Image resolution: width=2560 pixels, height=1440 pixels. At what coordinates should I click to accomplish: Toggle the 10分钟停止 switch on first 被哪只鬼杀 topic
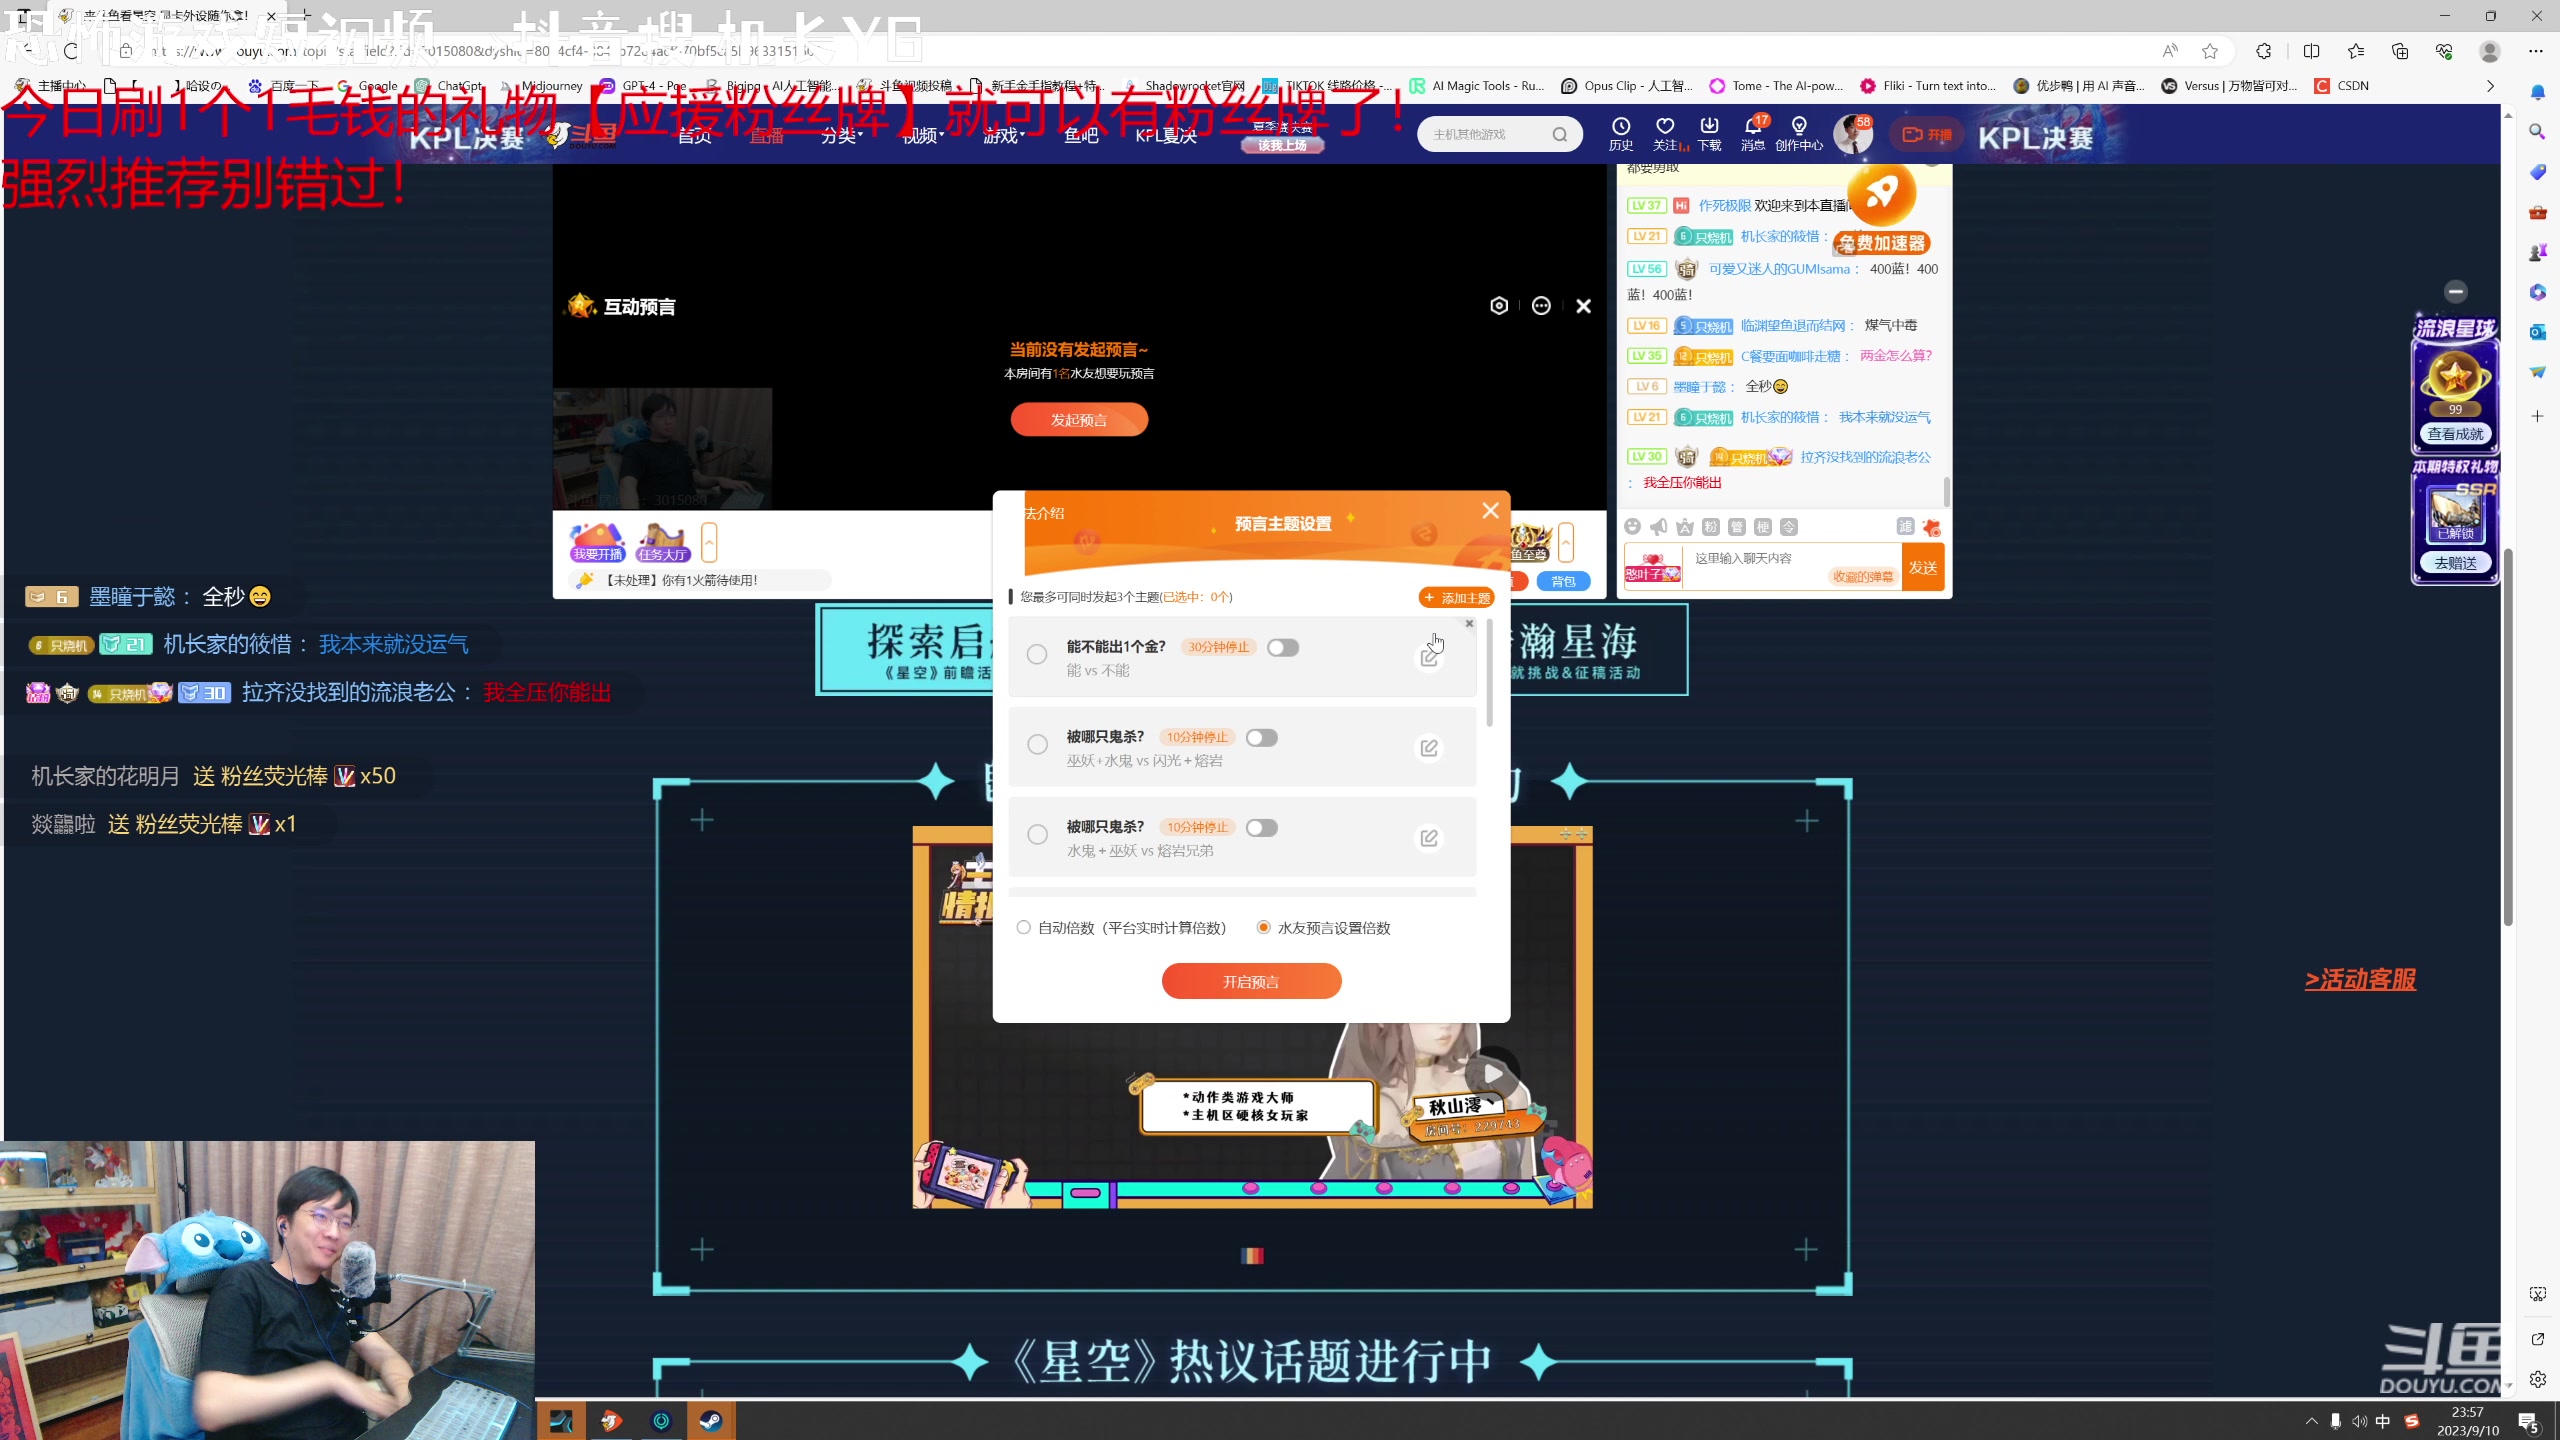(x=1261, y=736)
